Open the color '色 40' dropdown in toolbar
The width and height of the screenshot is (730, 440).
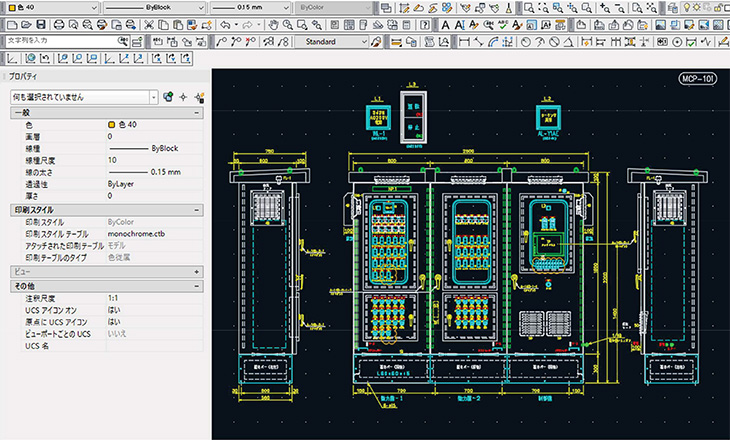click(x=94, y=7)
